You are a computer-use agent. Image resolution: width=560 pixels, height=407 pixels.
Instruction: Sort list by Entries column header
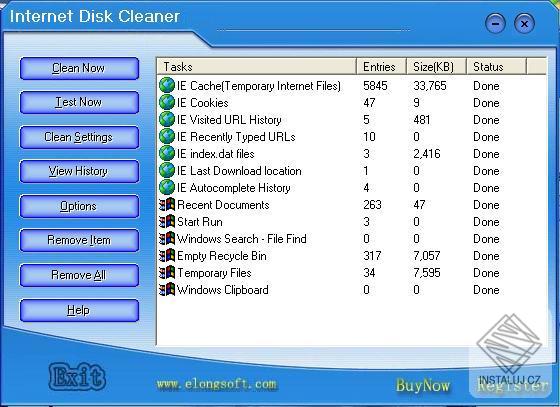(x=381, y=67)
